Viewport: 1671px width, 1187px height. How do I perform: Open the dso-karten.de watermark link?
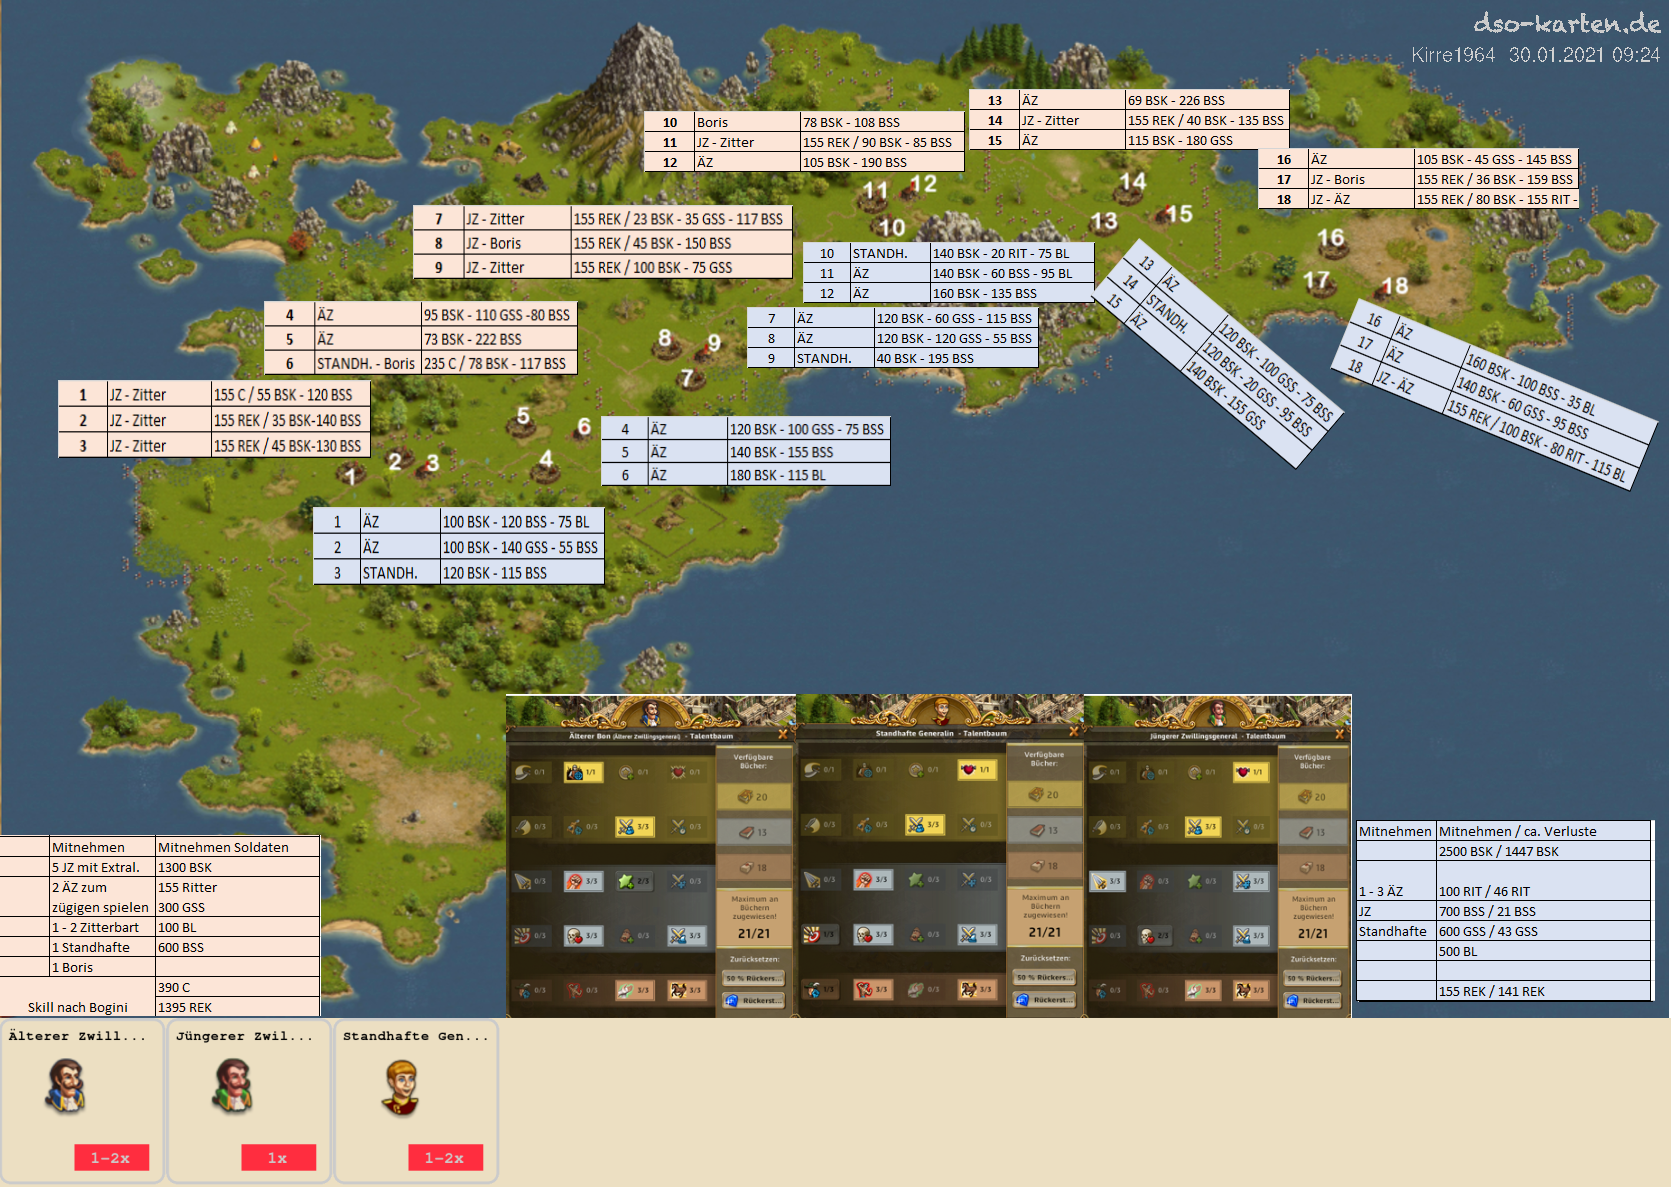coord(1566,24)
